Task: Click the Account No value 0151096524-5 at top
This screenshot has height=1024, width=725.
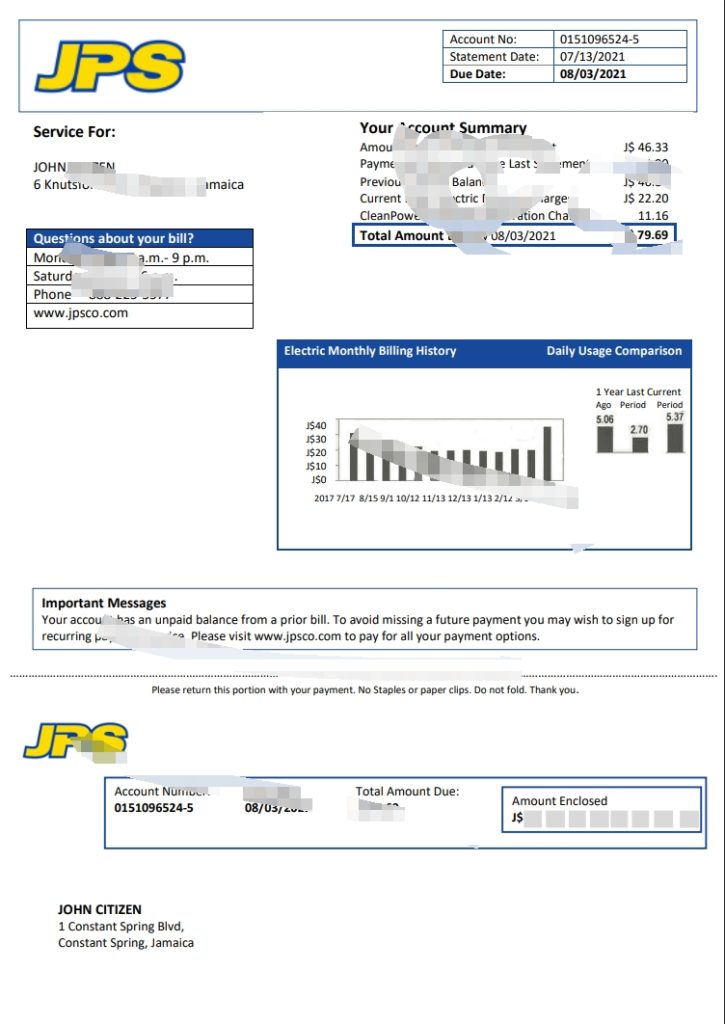Action: 600,40
